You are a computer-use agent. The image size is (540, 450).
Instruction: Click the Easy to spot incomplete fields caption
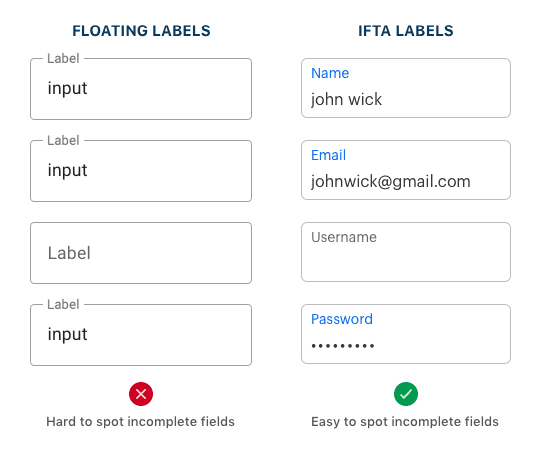coord(405,422)
